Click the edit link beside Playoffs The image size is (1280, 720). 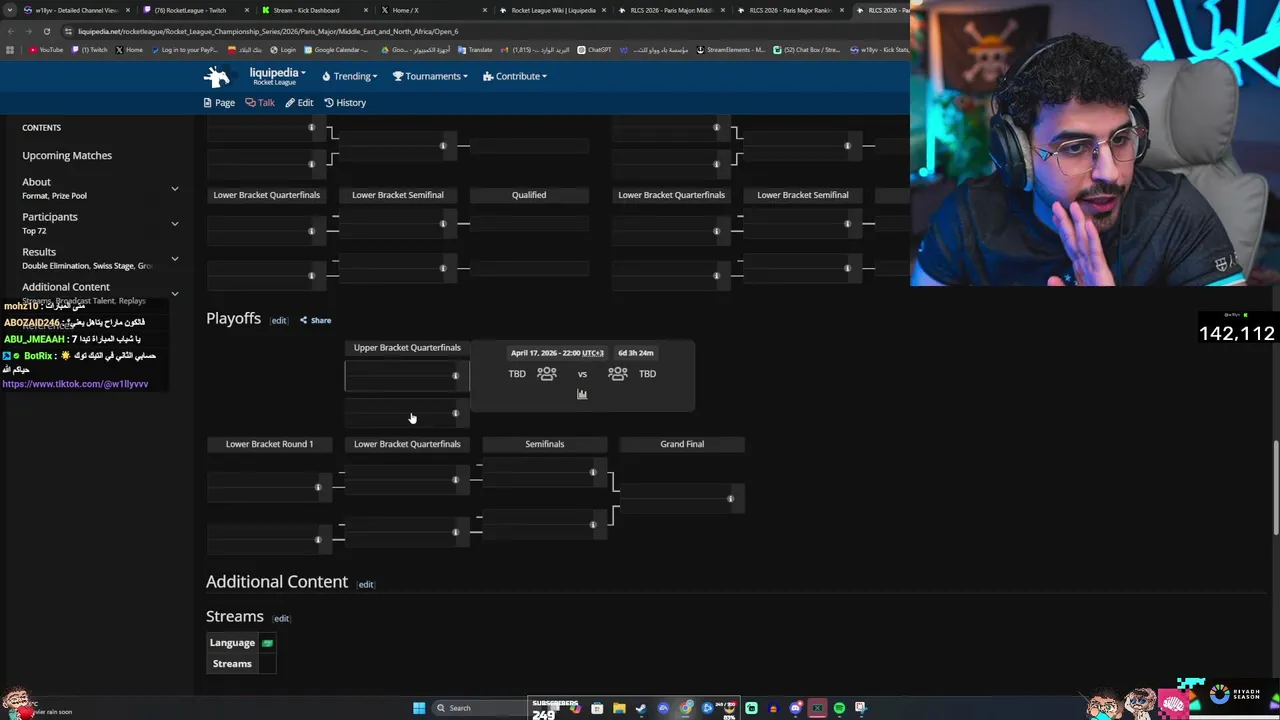(x=279, y=320)
